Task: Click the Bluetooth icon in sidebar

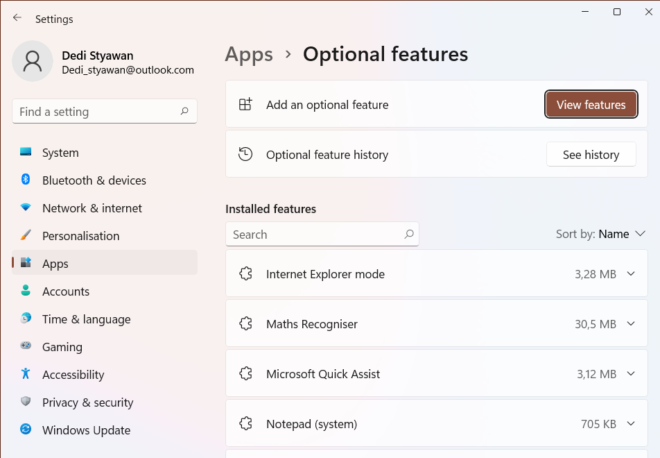Action: point(26,179)
